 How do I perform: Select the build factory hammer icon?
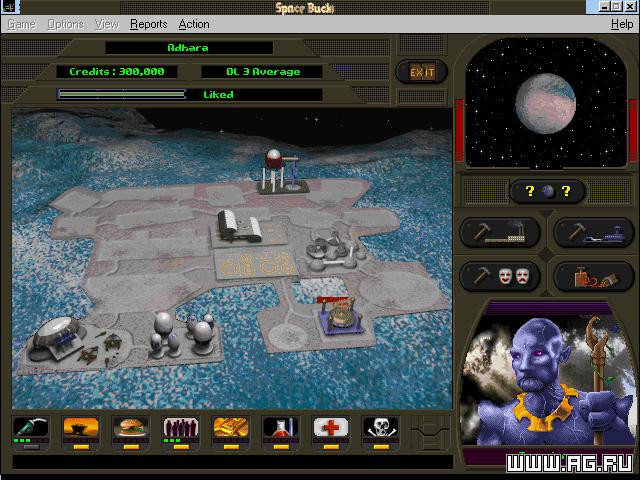pos(500,233)
